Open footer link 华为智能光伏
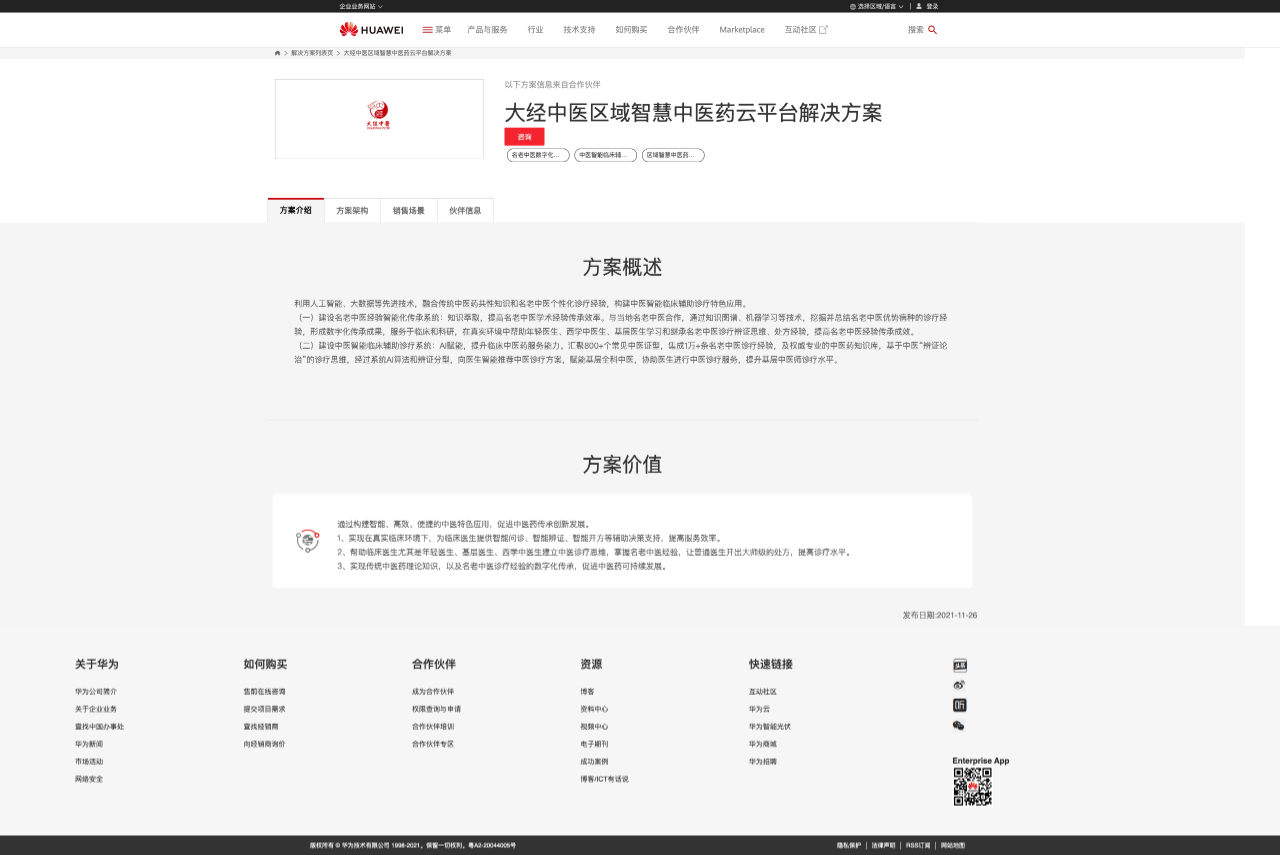The image size is (1280, 855). click(x=770, y=727)
